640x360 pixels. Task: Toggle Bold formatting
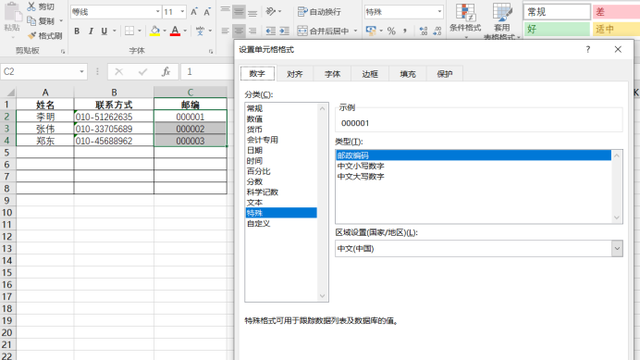click(77, 31)
